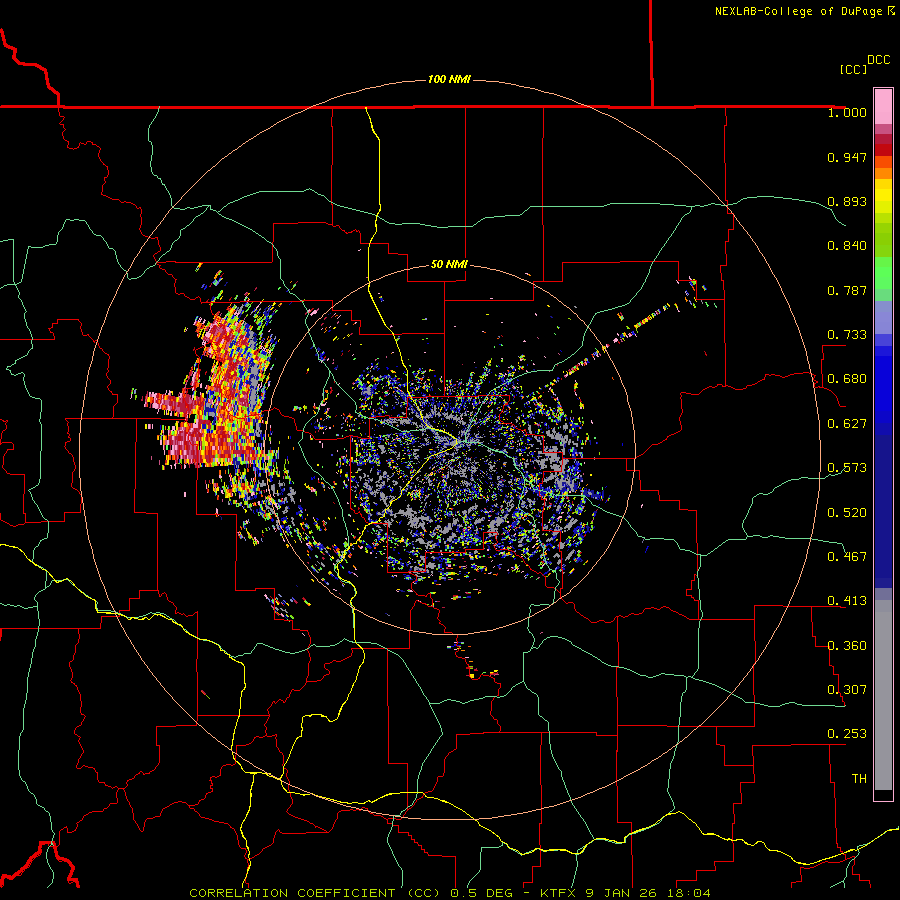The width and height of the screenshot is (900, 900).
Task: Click the 0.520 scale value
Action: pyautogui.click(x=847, y=513)
